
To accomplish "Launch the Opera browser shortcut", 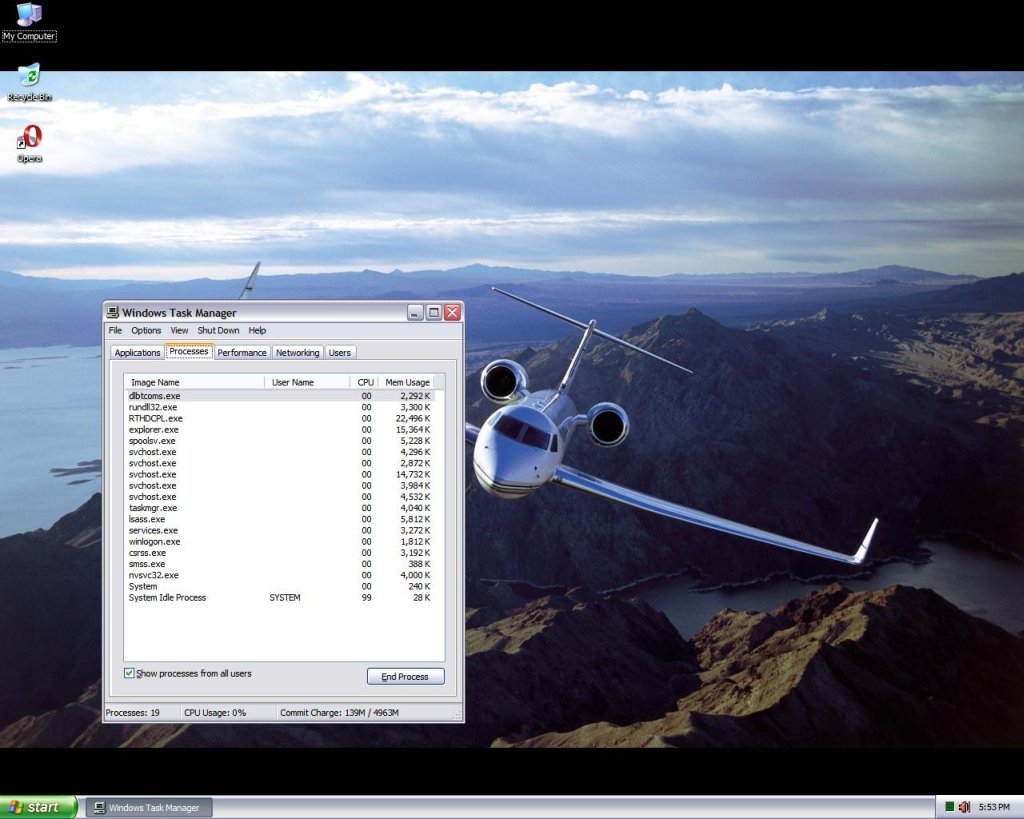I will pyautogui.click(x=30, y=138).
